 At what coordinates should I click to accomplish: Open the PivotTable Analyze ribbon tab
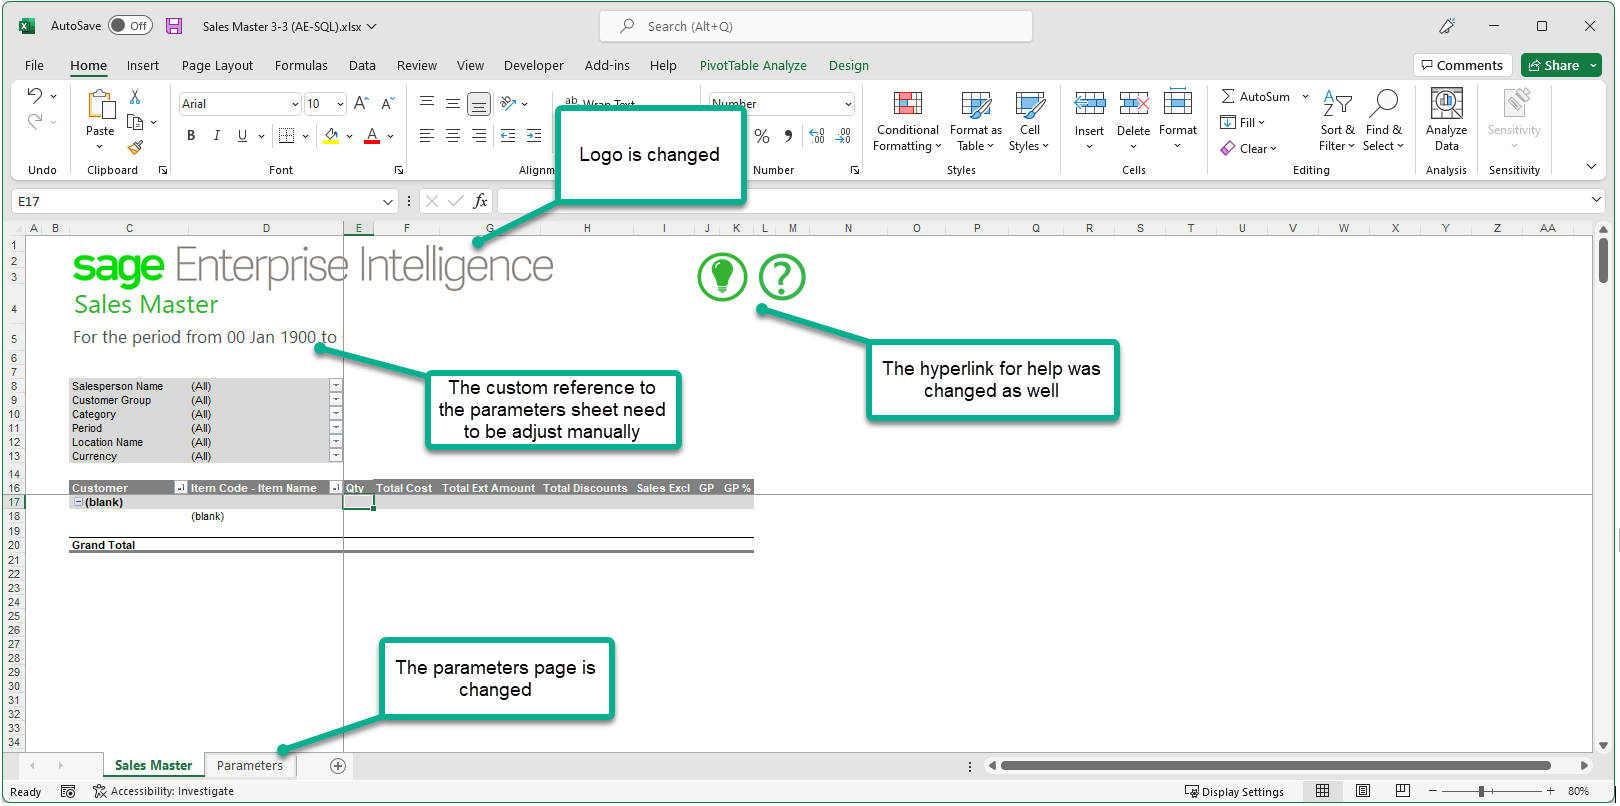(752, 66)
